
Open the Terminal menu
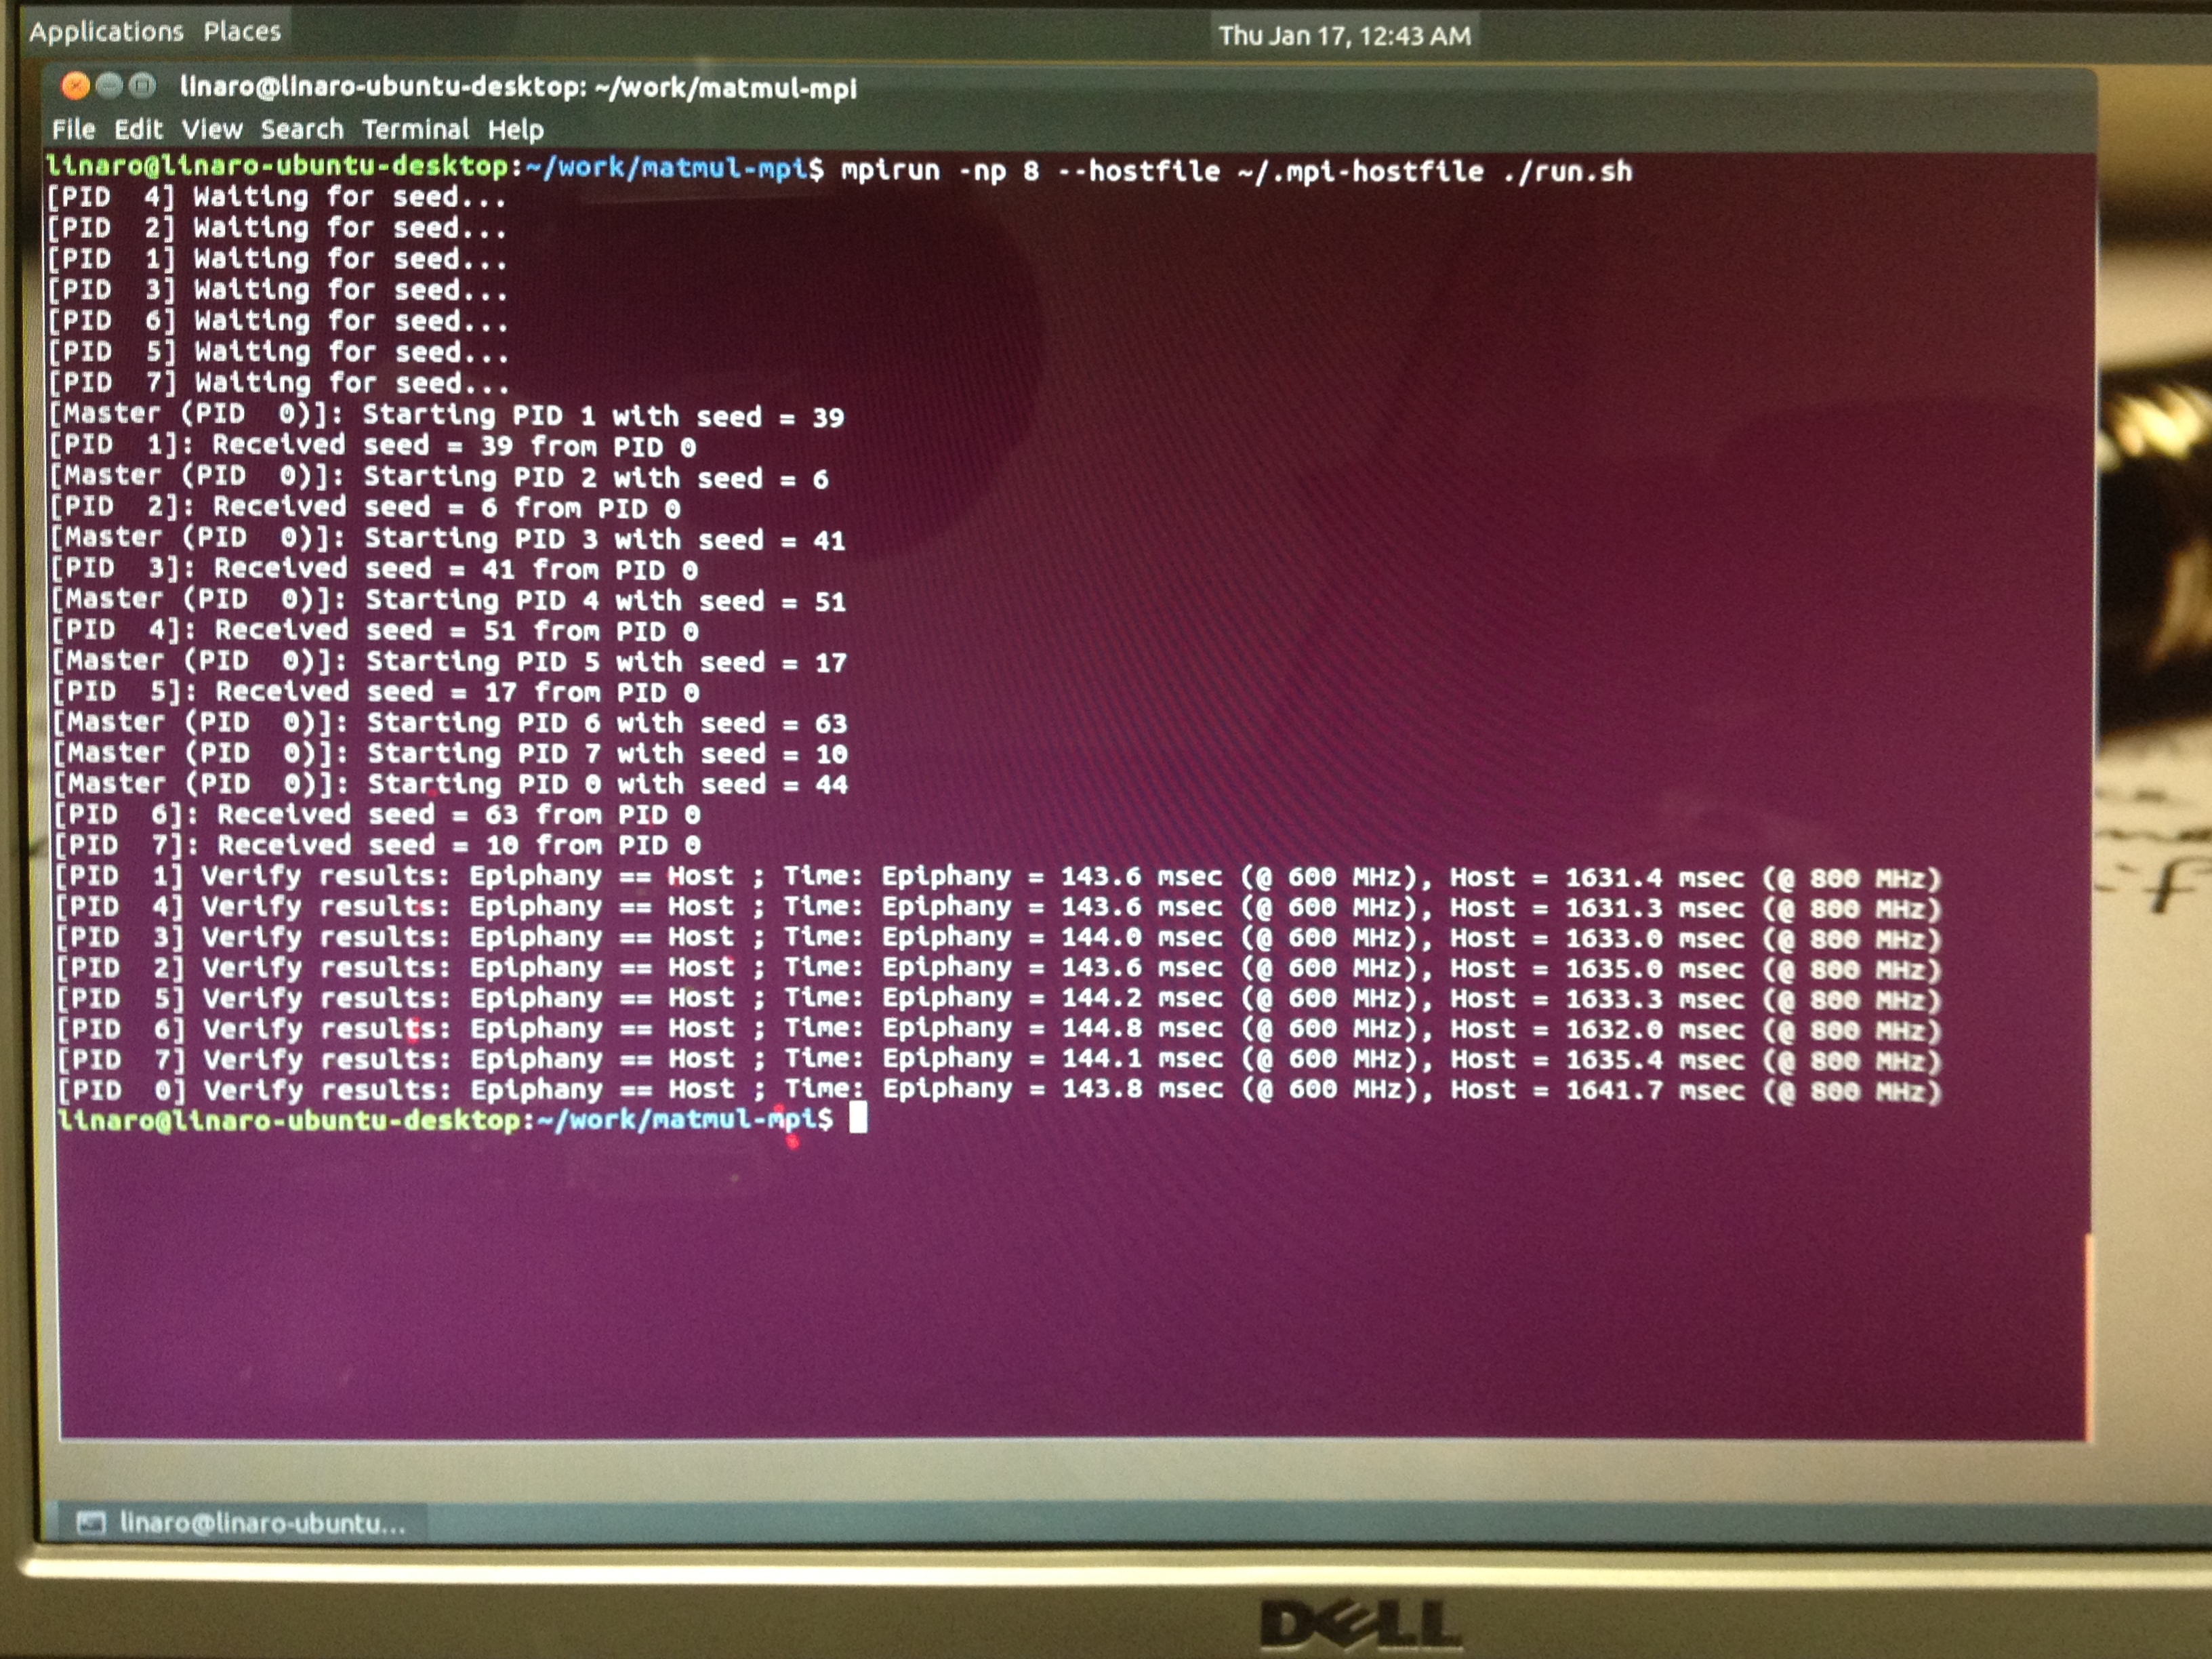[415, 130]
